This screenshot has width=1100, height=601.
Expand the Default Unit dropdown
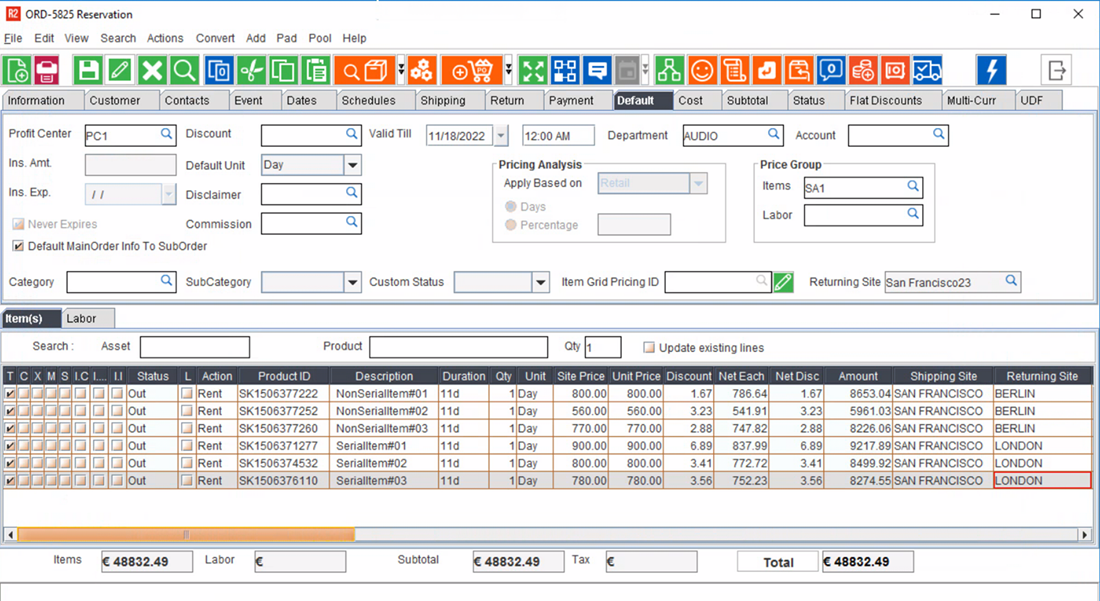352,165
